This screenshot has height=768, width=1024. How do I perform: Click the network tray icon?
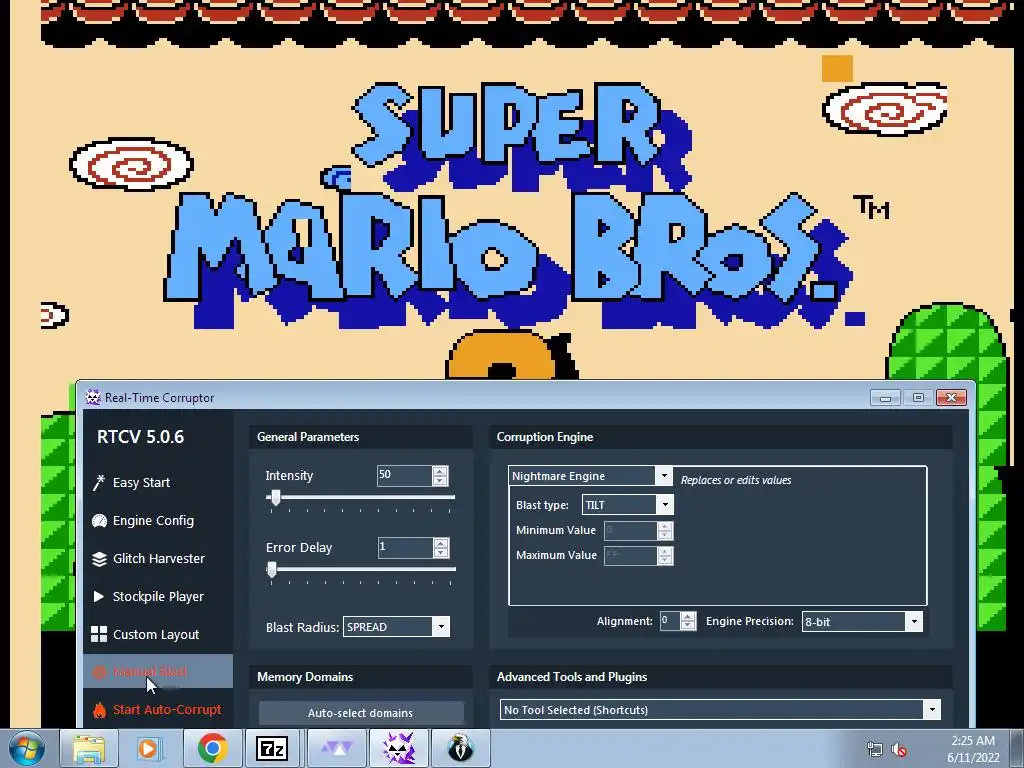[874, 749]
